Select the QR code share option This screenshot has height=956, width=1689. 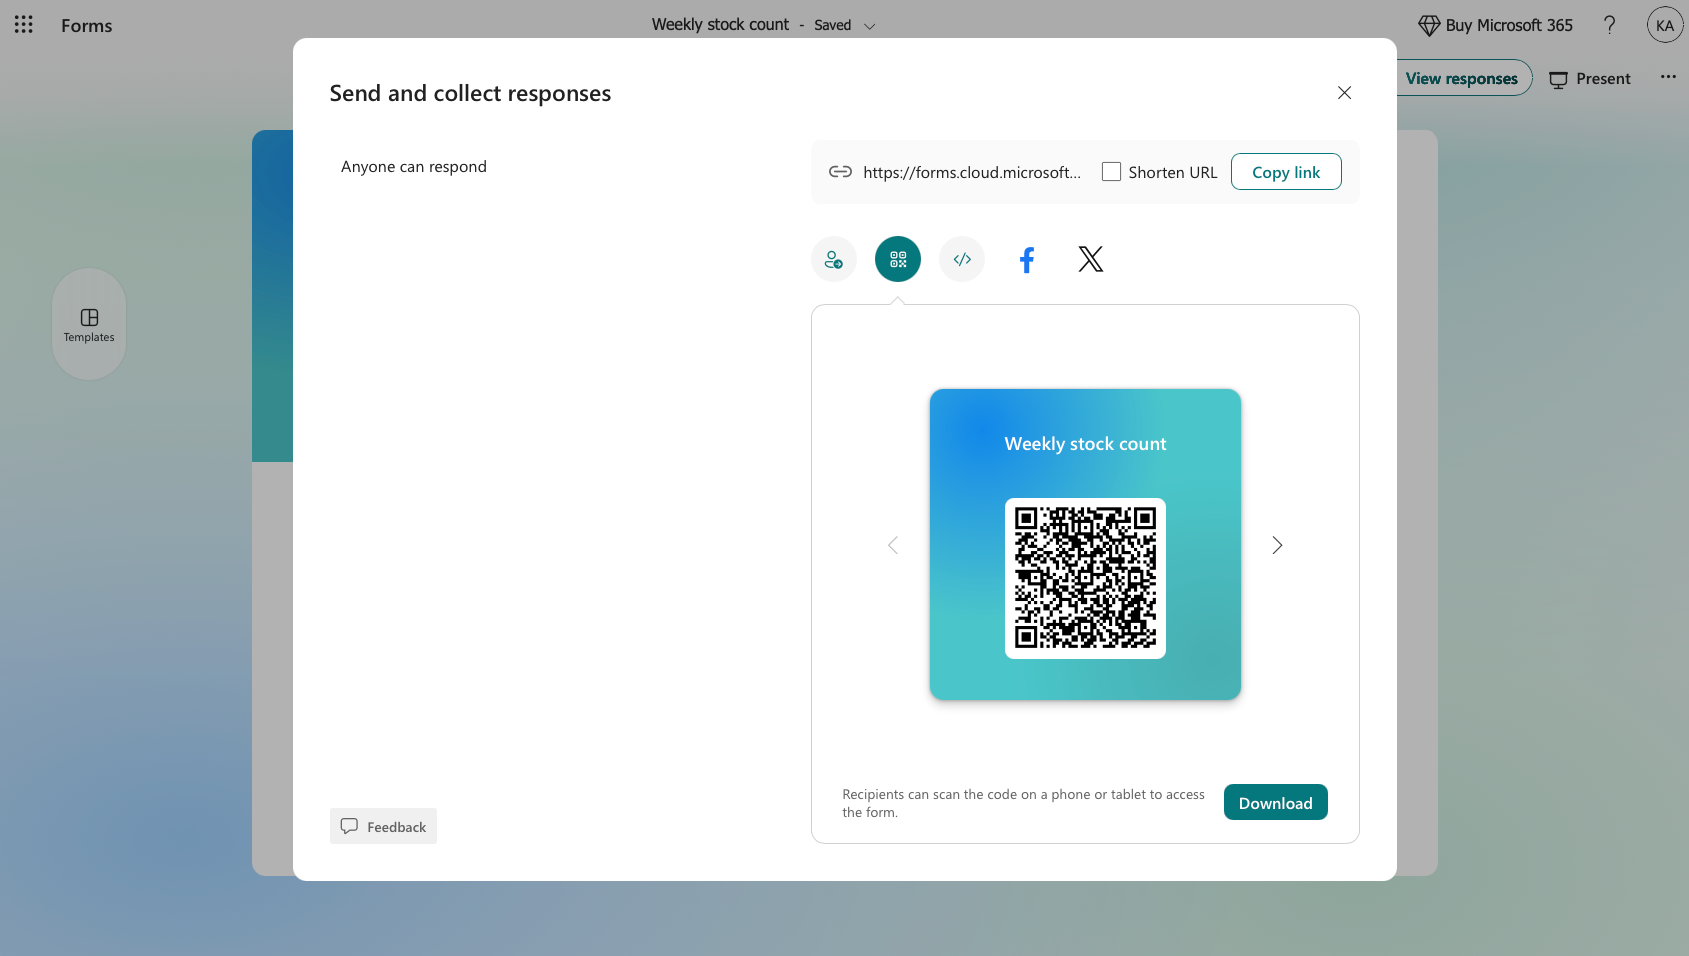898,260
